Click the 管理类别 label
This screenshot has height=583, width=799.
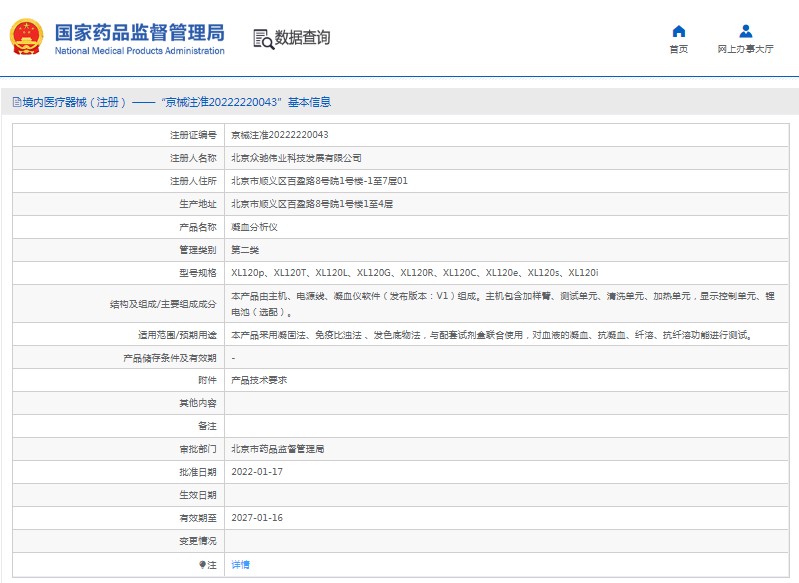click(198, 250)
